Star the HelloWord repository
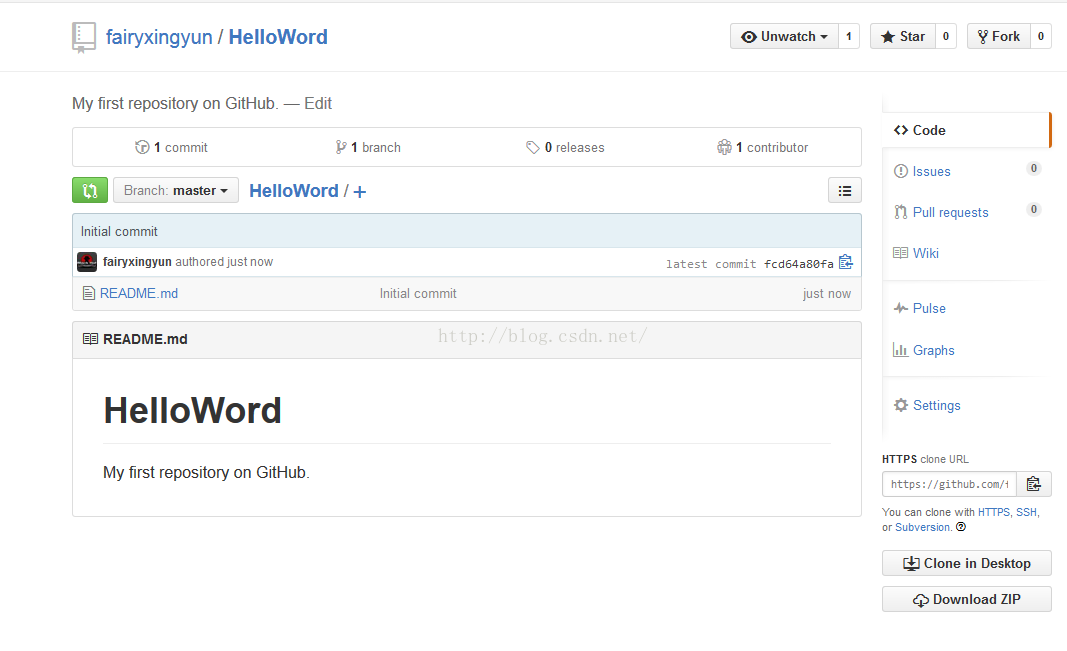Image resolution: width=1067 pixels, height=651 pixels. (903, 37)
